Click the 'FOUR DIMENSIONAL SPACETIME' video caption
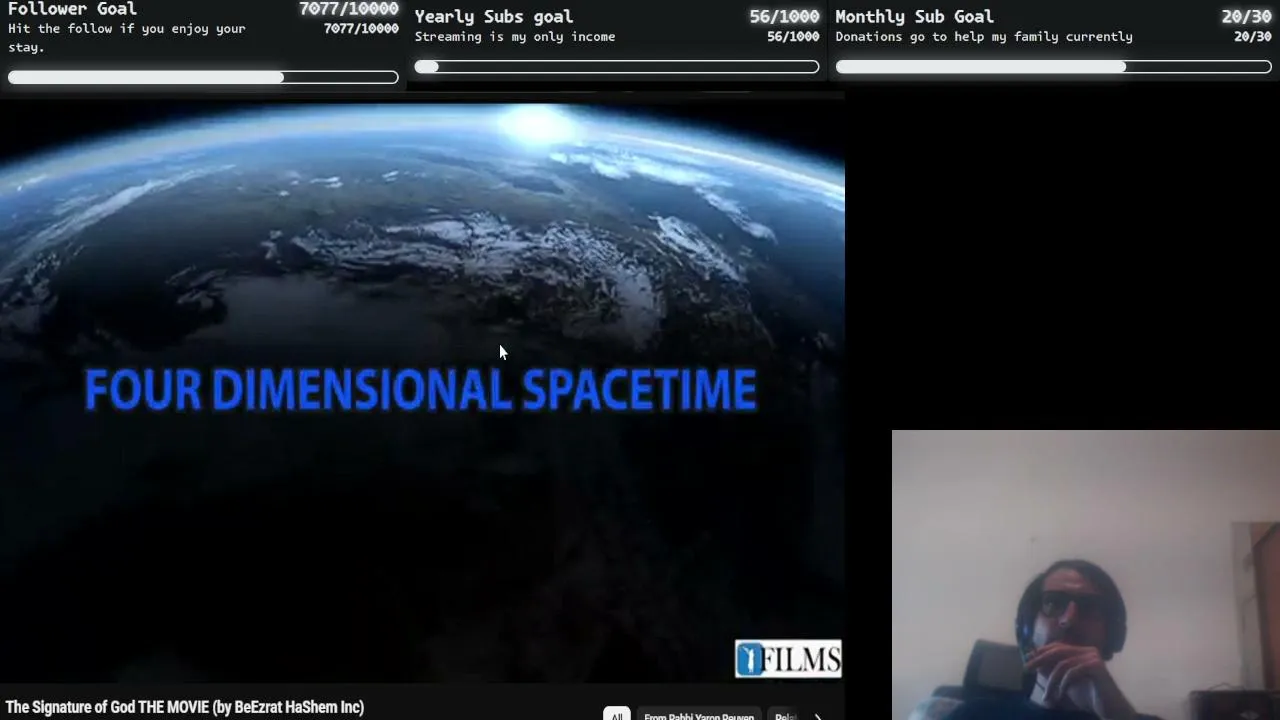 pos(420,390)
